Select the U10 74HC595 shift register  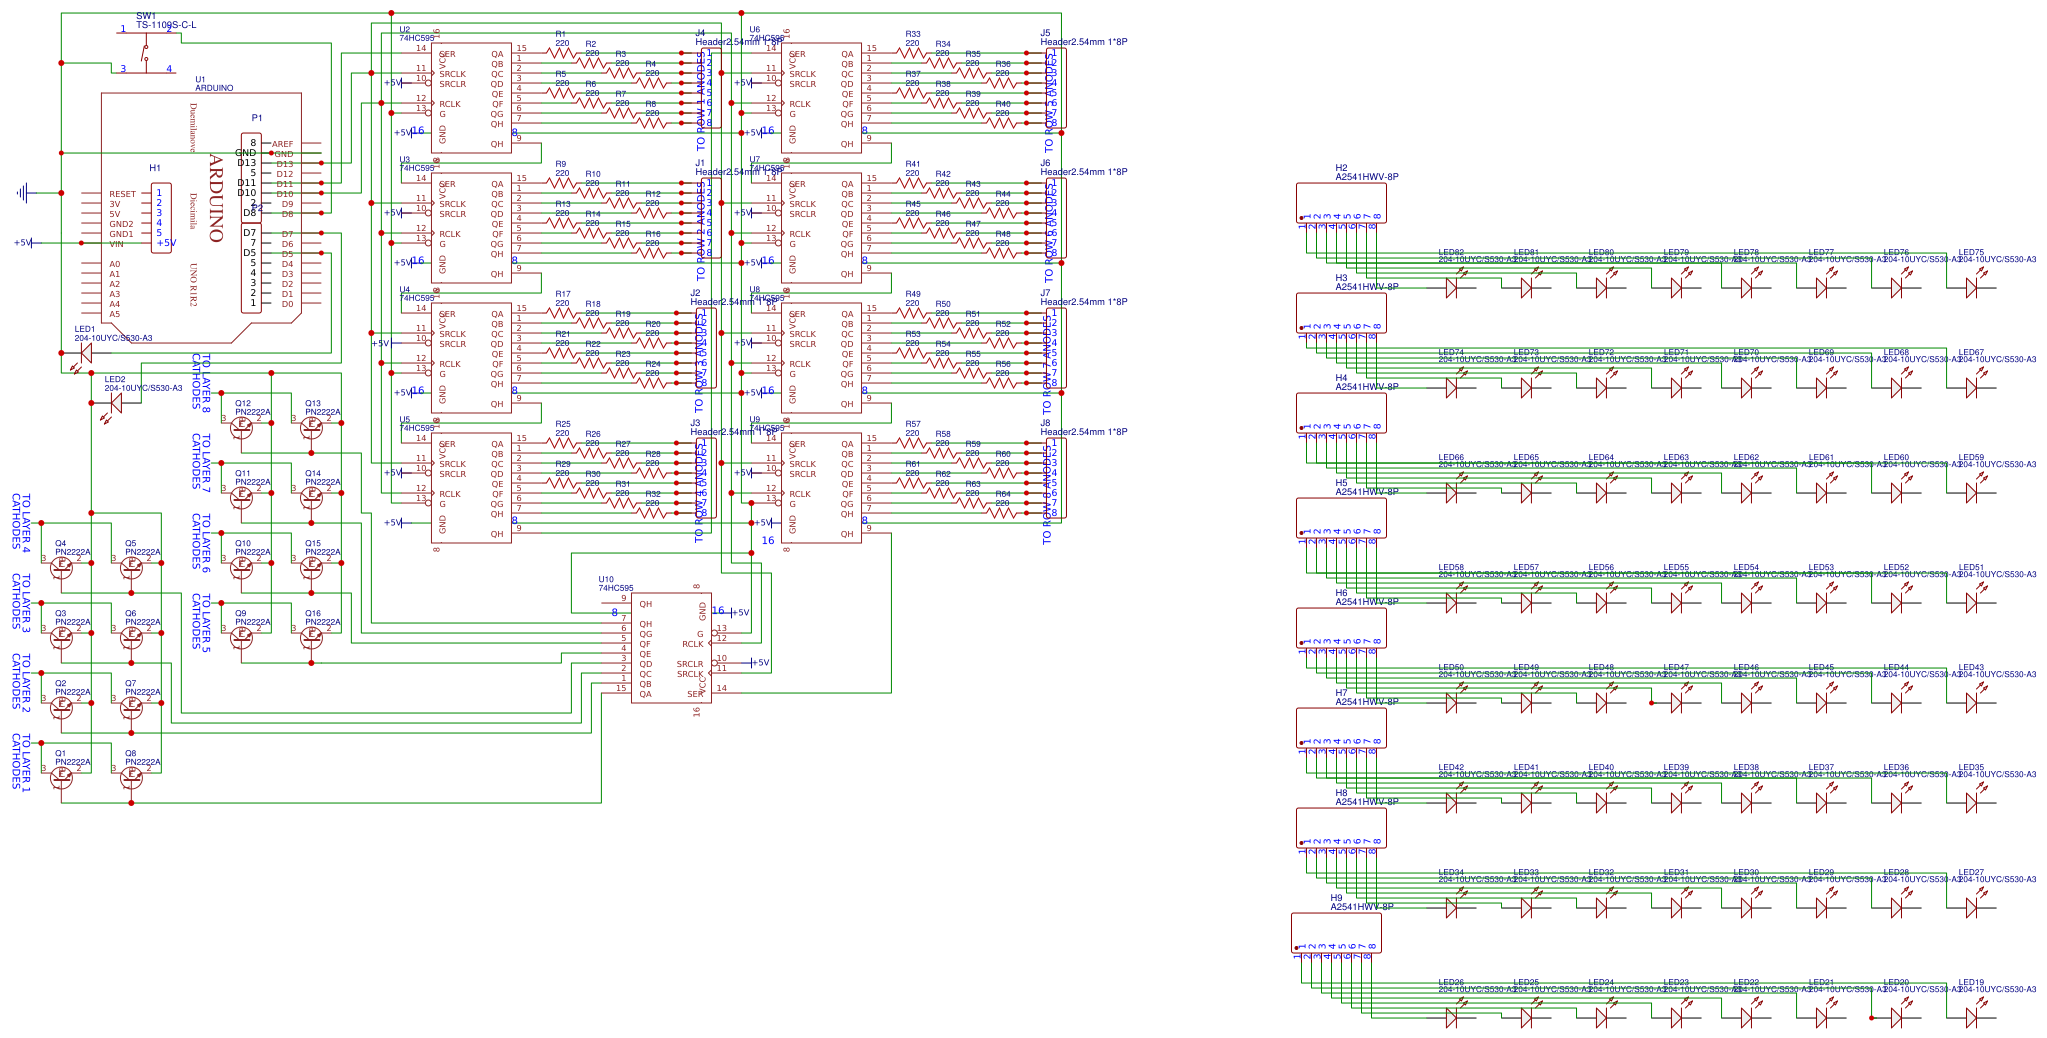671,648
